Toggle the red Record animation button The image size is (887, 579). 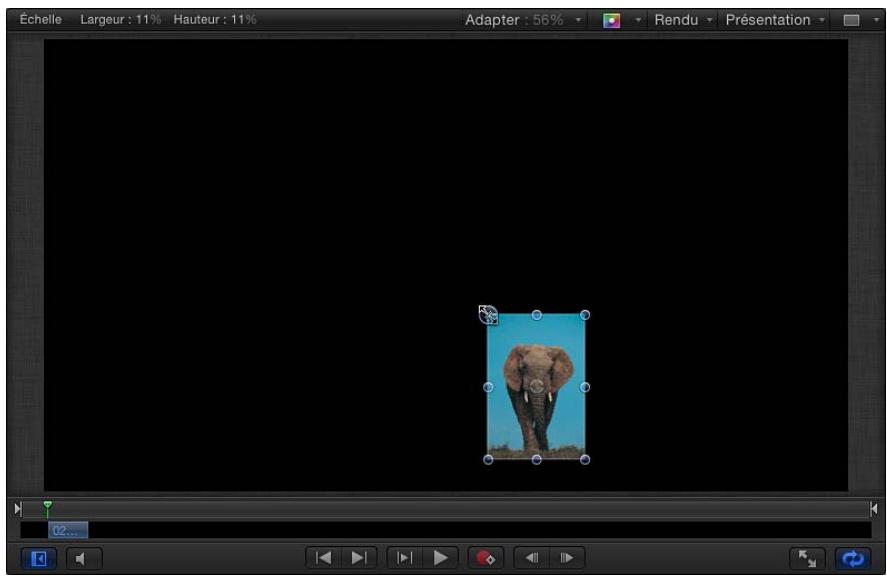(486, 558)
